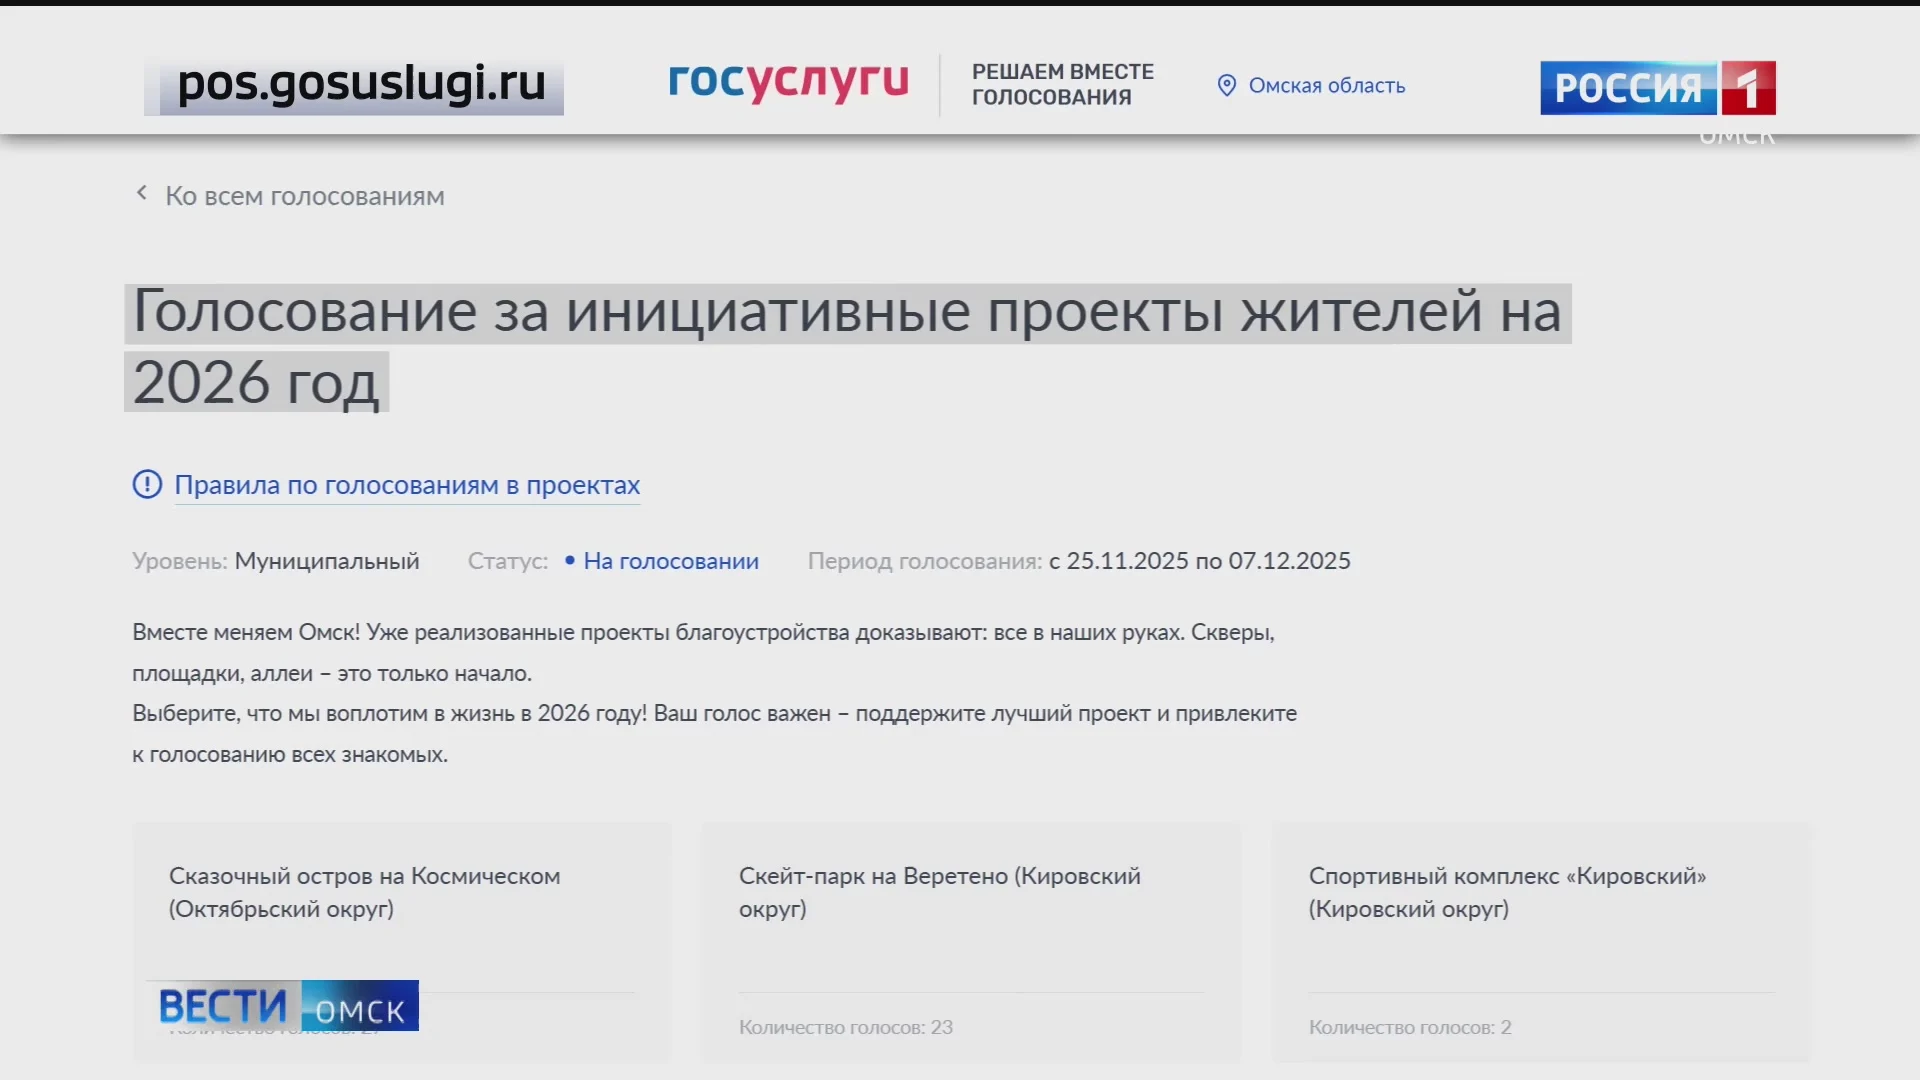Image resolution: width=1920 pixels, height=1080 pixels.
Task: Open the Омская область region selector
Action: [1325, 85]
